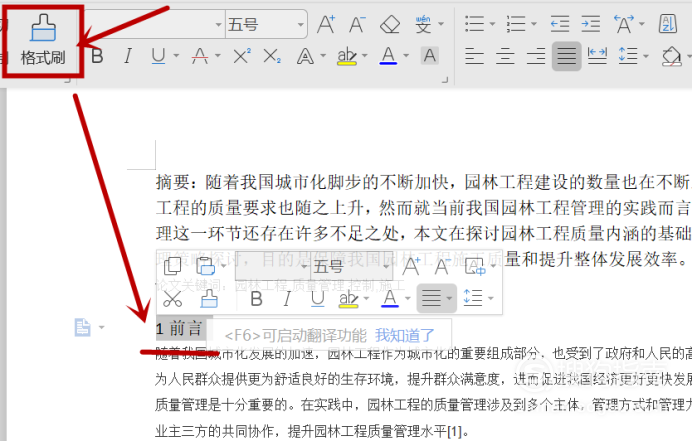692x441 pixels.
Task: Apply bulleted list in ribbon
Action: (474, 24)
